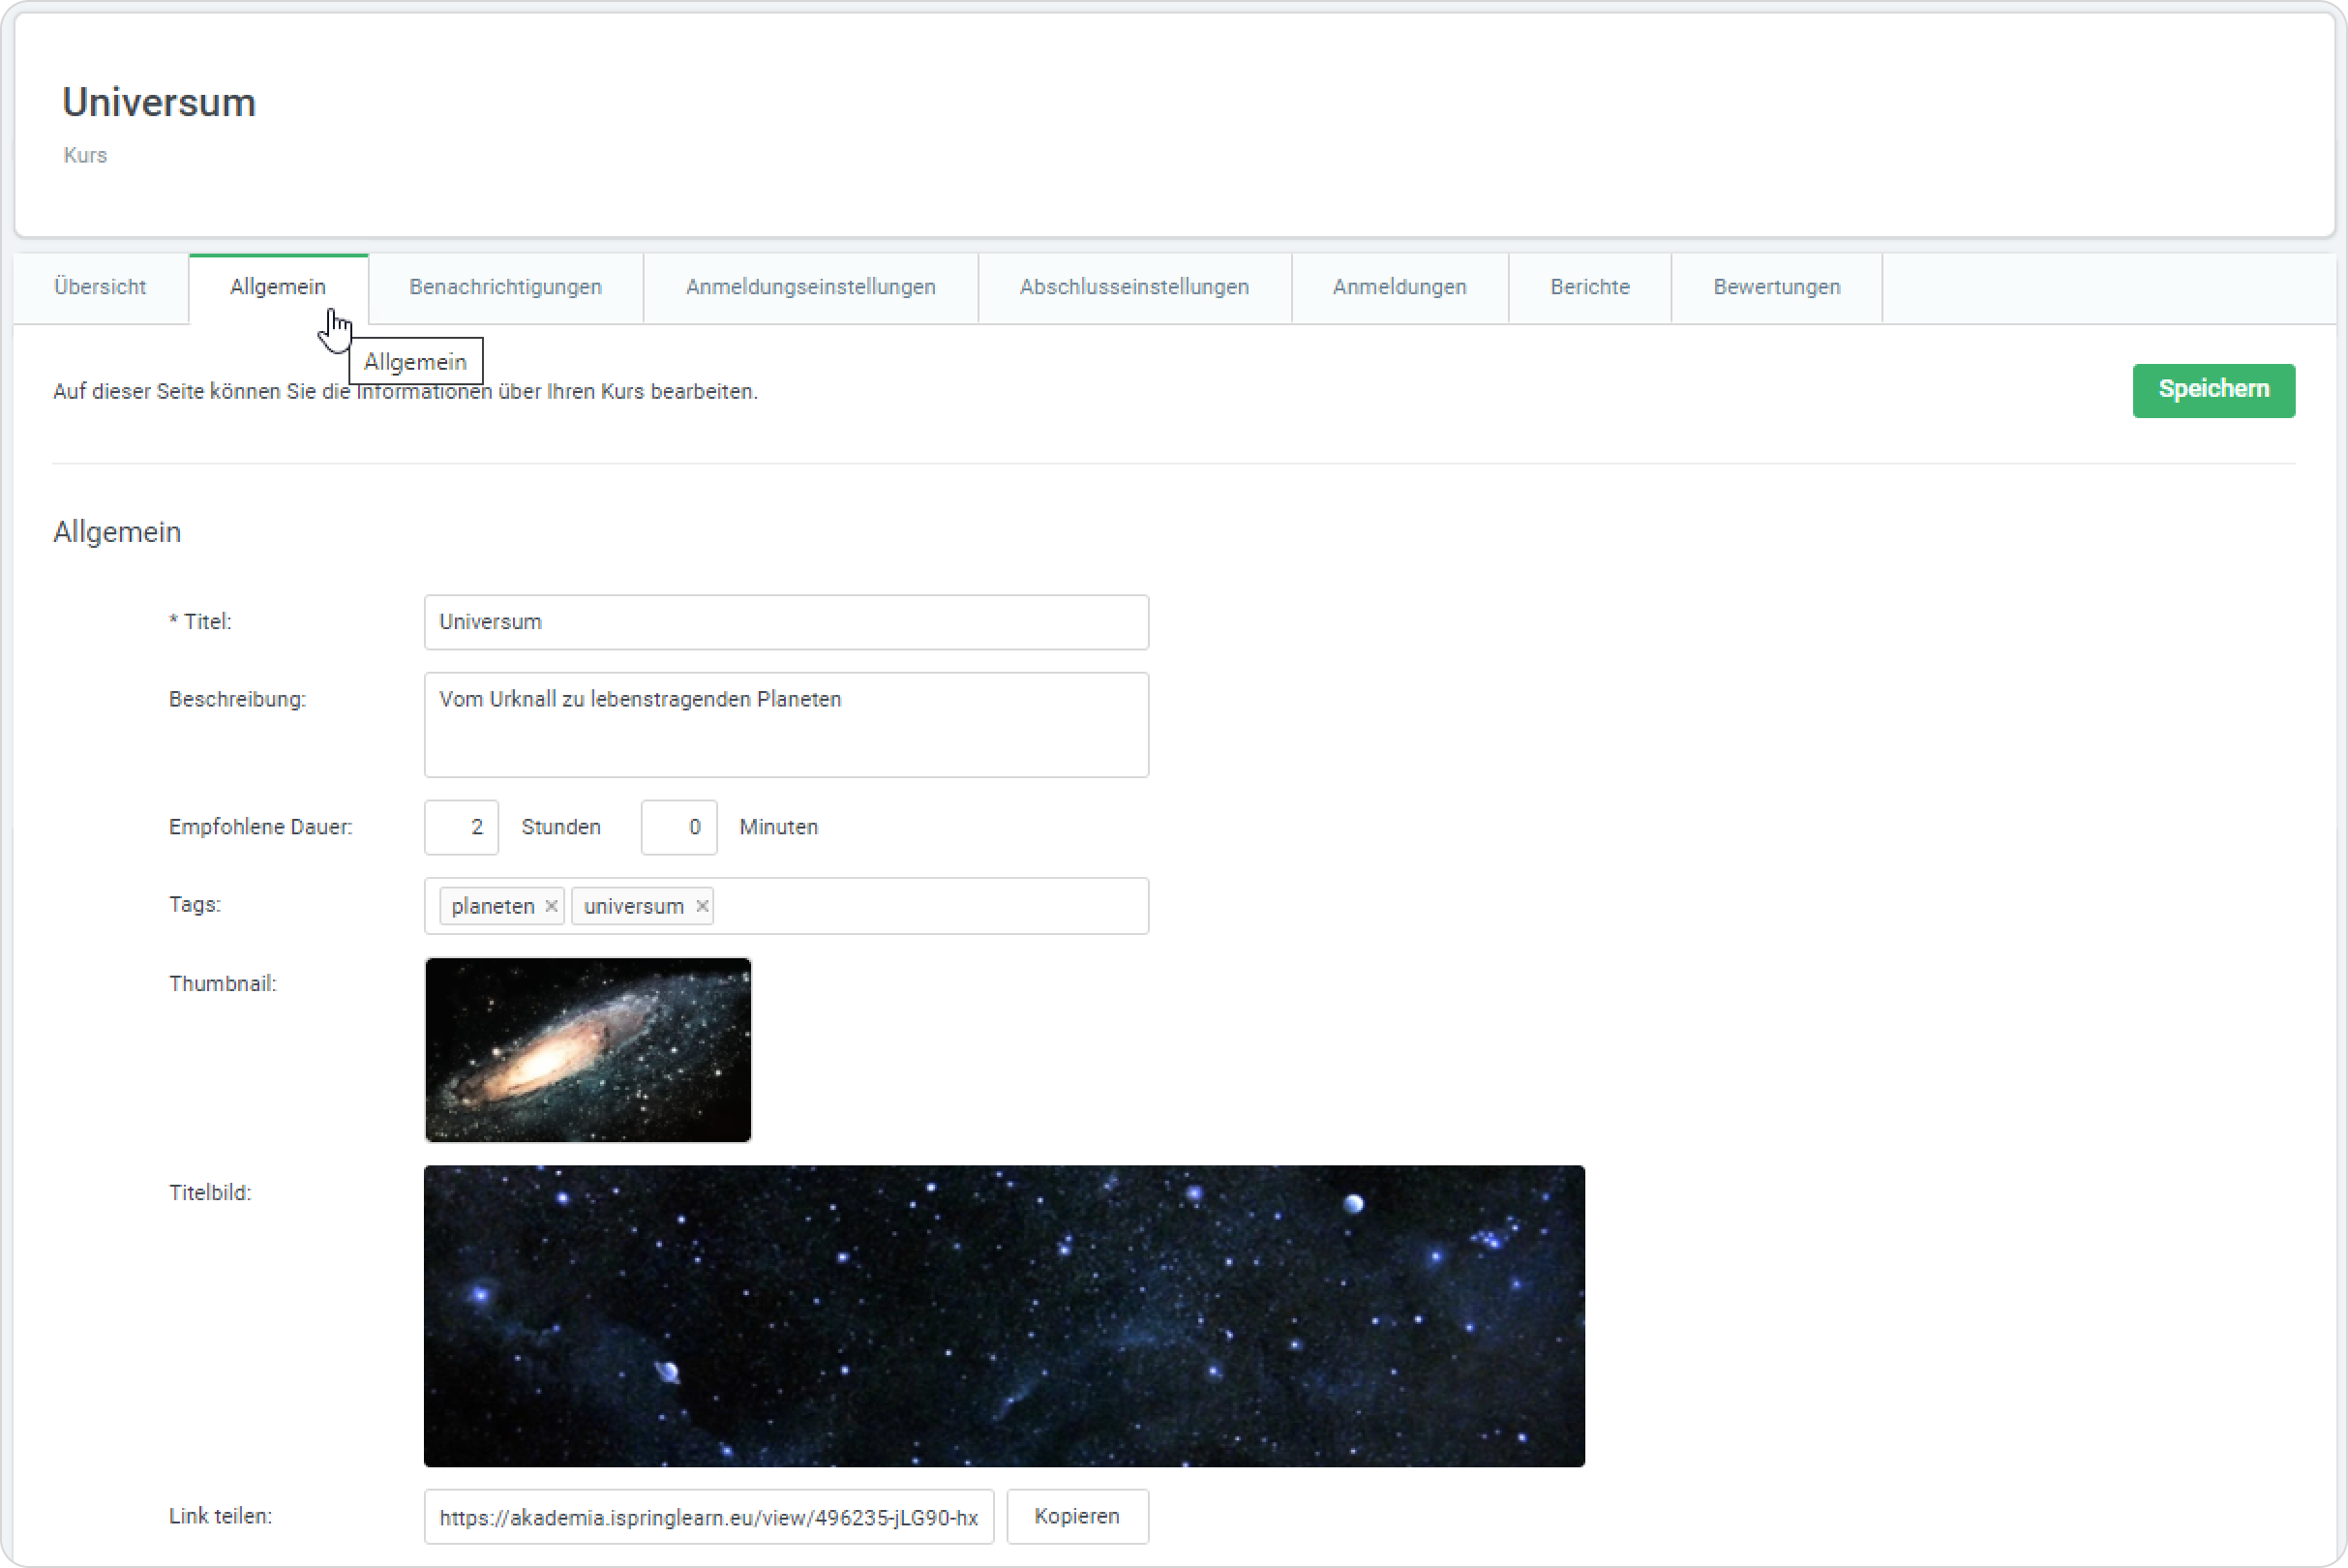The image size is (2348, 1568).
Task: Switch to the Benachrichtigungen tab
Action: point(505,287)
